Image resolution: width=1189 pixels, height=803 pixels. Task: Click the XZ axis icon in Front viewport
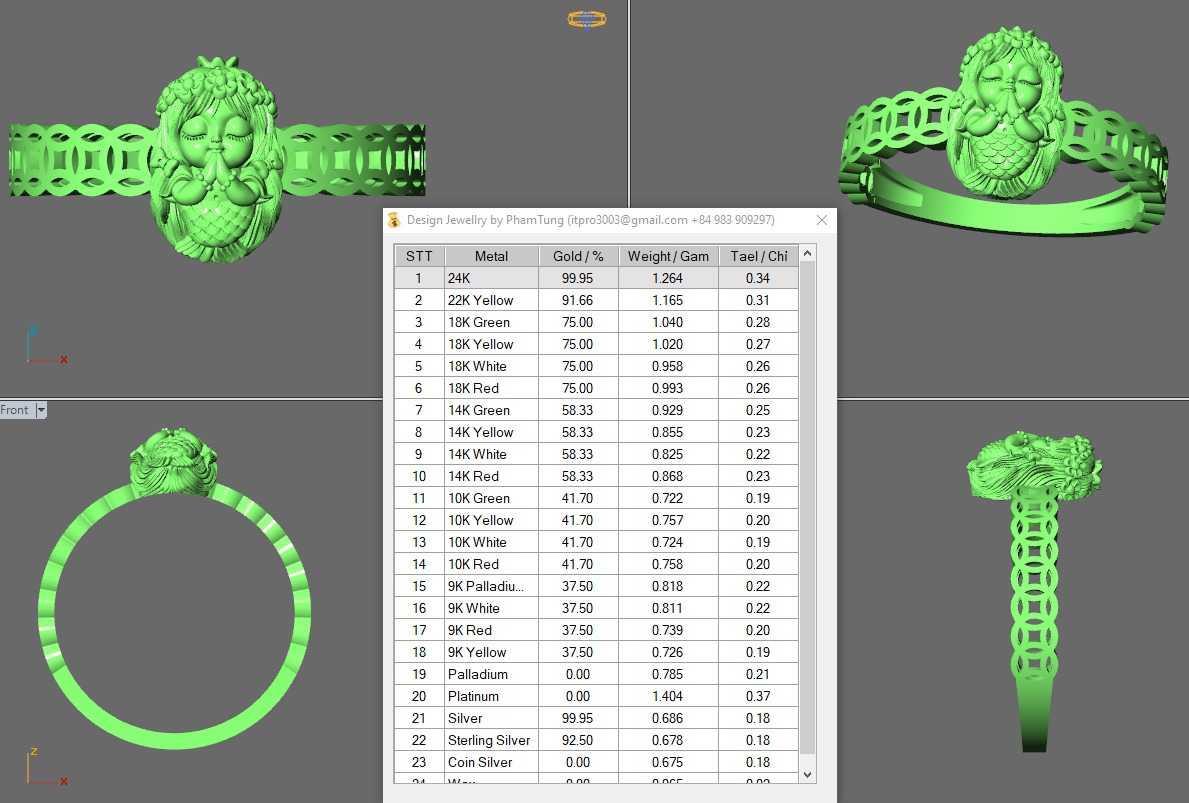(x=47, y=766)
